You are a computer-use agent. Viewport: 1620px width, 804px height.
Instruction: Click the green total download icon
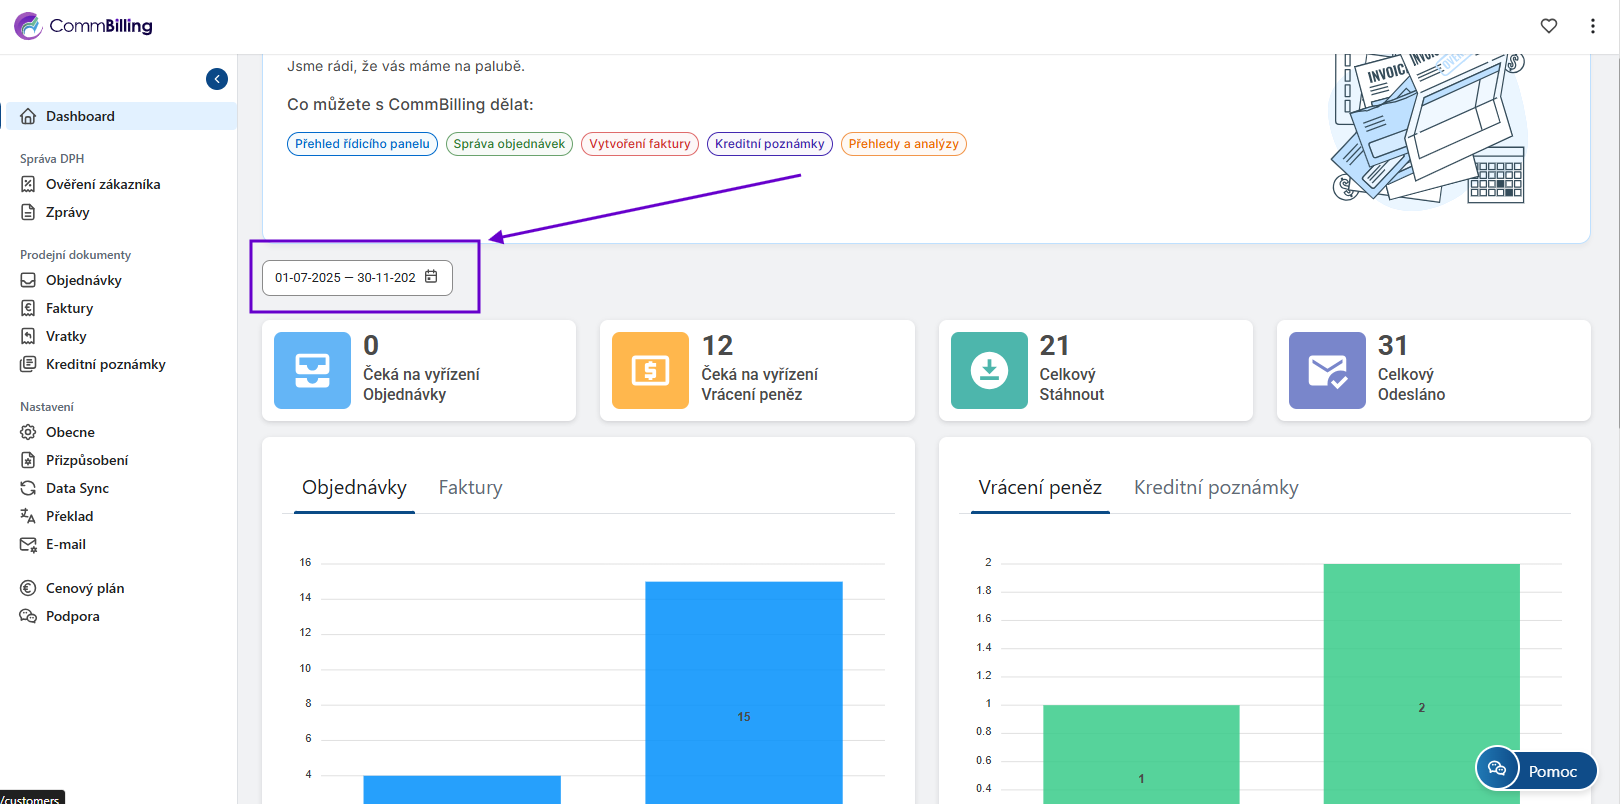pyautogui.click(x=988, y=370)
